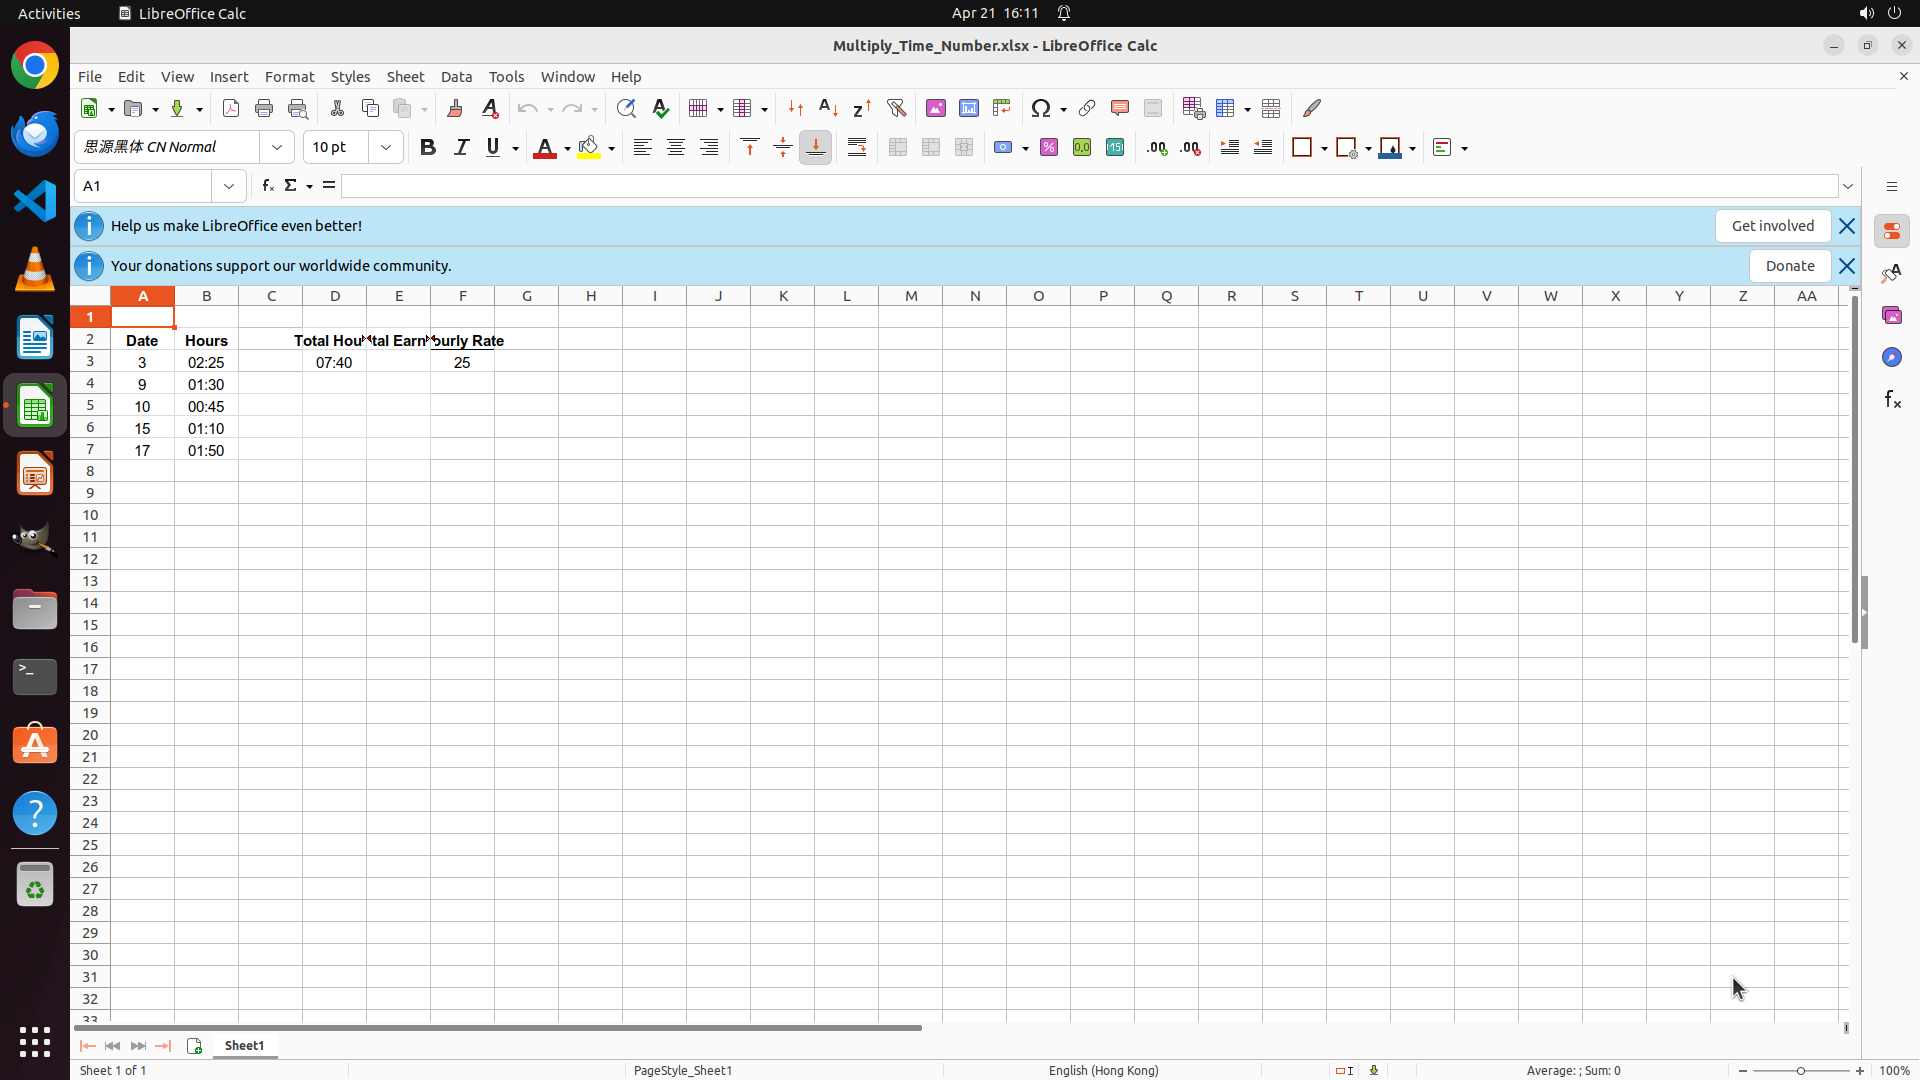Viewport: 1920px width, 1080px height.
Task: Open the Format menu
Action: point(289,77)
